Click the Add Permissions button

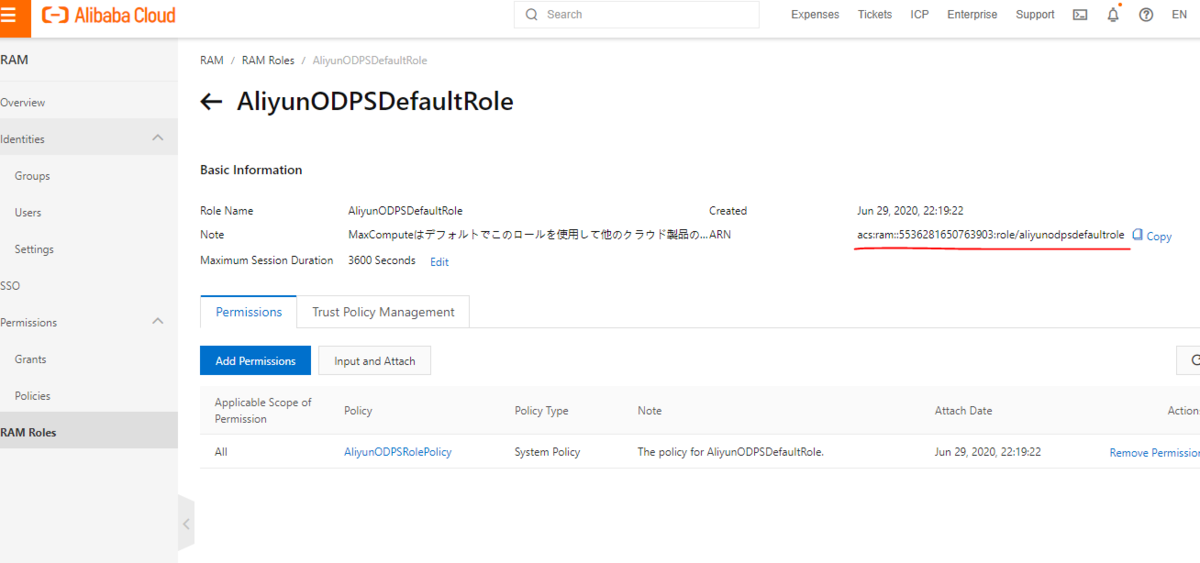click(255, 360)
